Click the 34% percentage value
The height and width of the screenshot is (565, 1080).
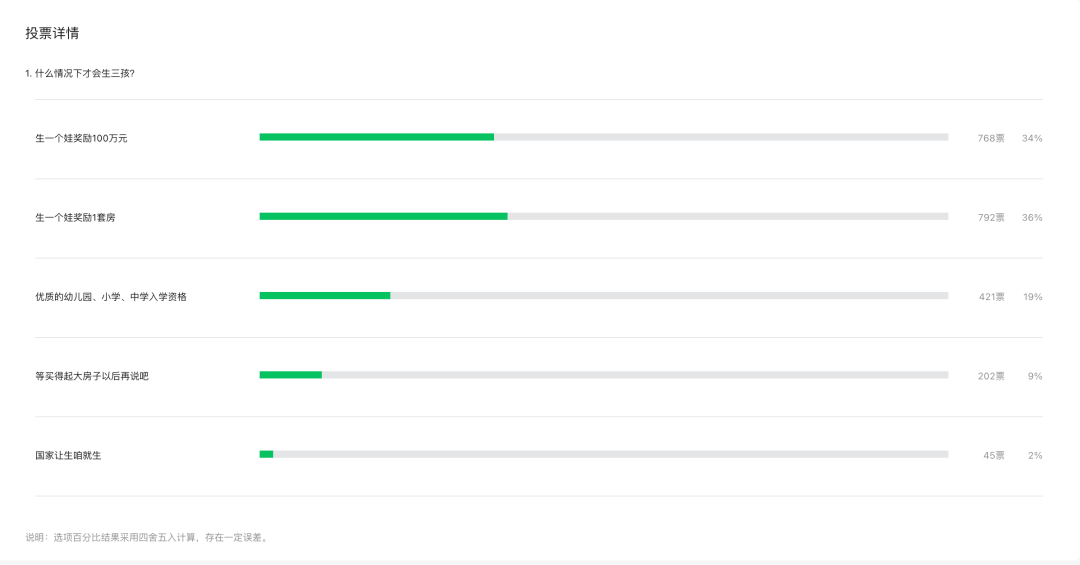click(1032, 138)
